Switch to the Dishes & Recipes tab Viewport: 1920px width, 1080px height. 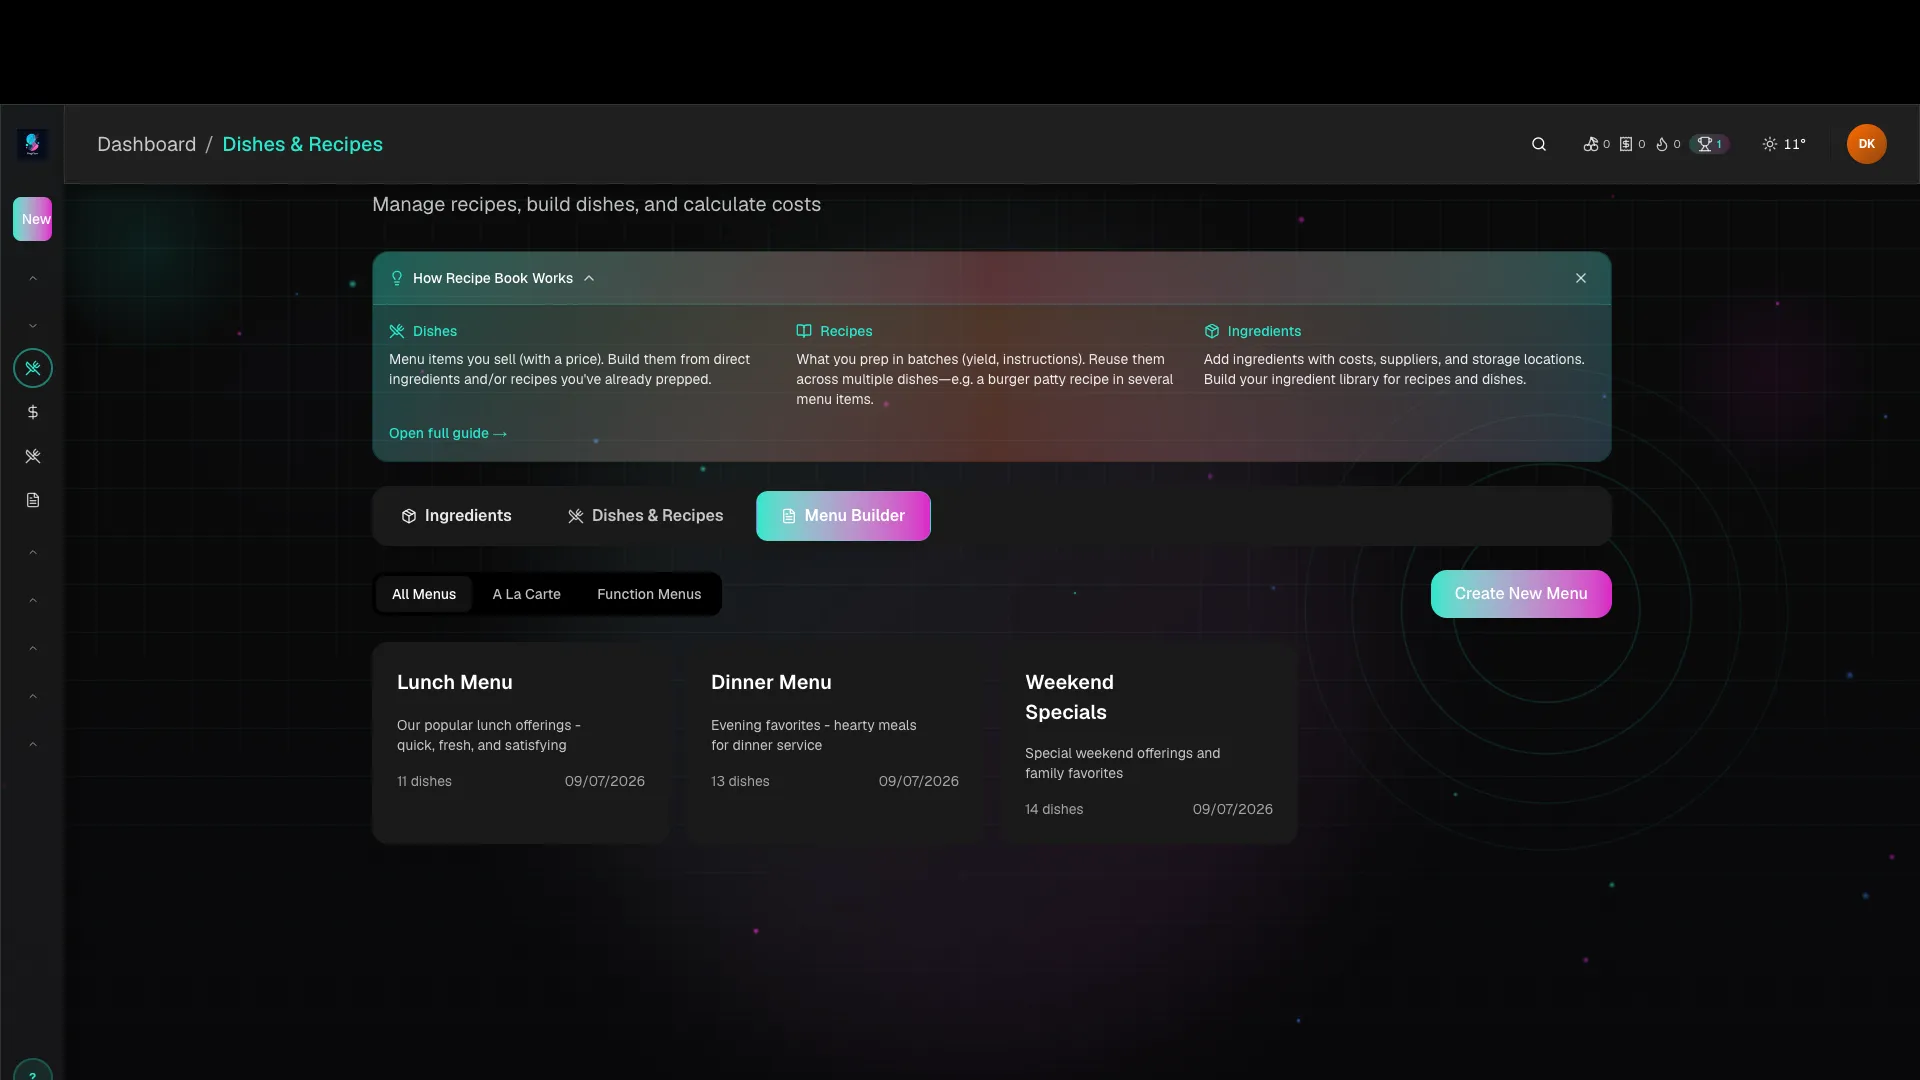point(645,516)
